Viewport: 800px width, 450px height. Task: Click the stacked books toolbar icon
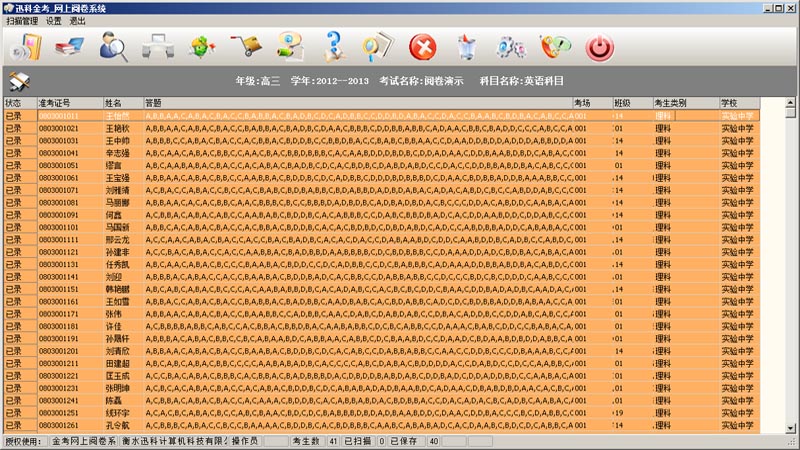pos(70,47)
